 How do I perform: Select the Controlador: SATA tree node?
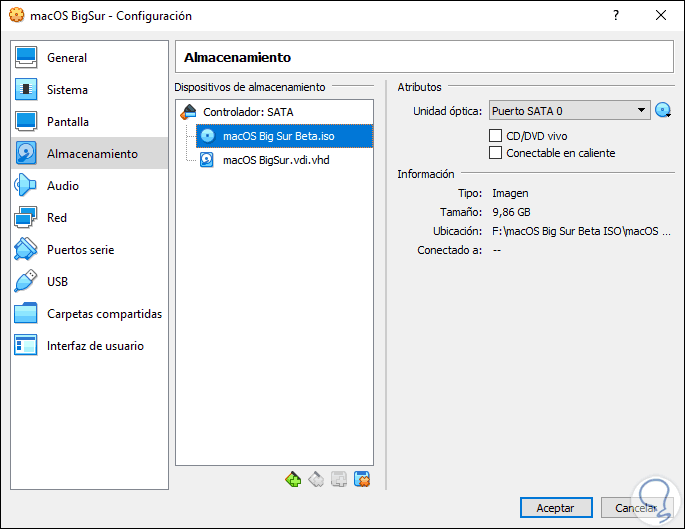click(248, 113)
